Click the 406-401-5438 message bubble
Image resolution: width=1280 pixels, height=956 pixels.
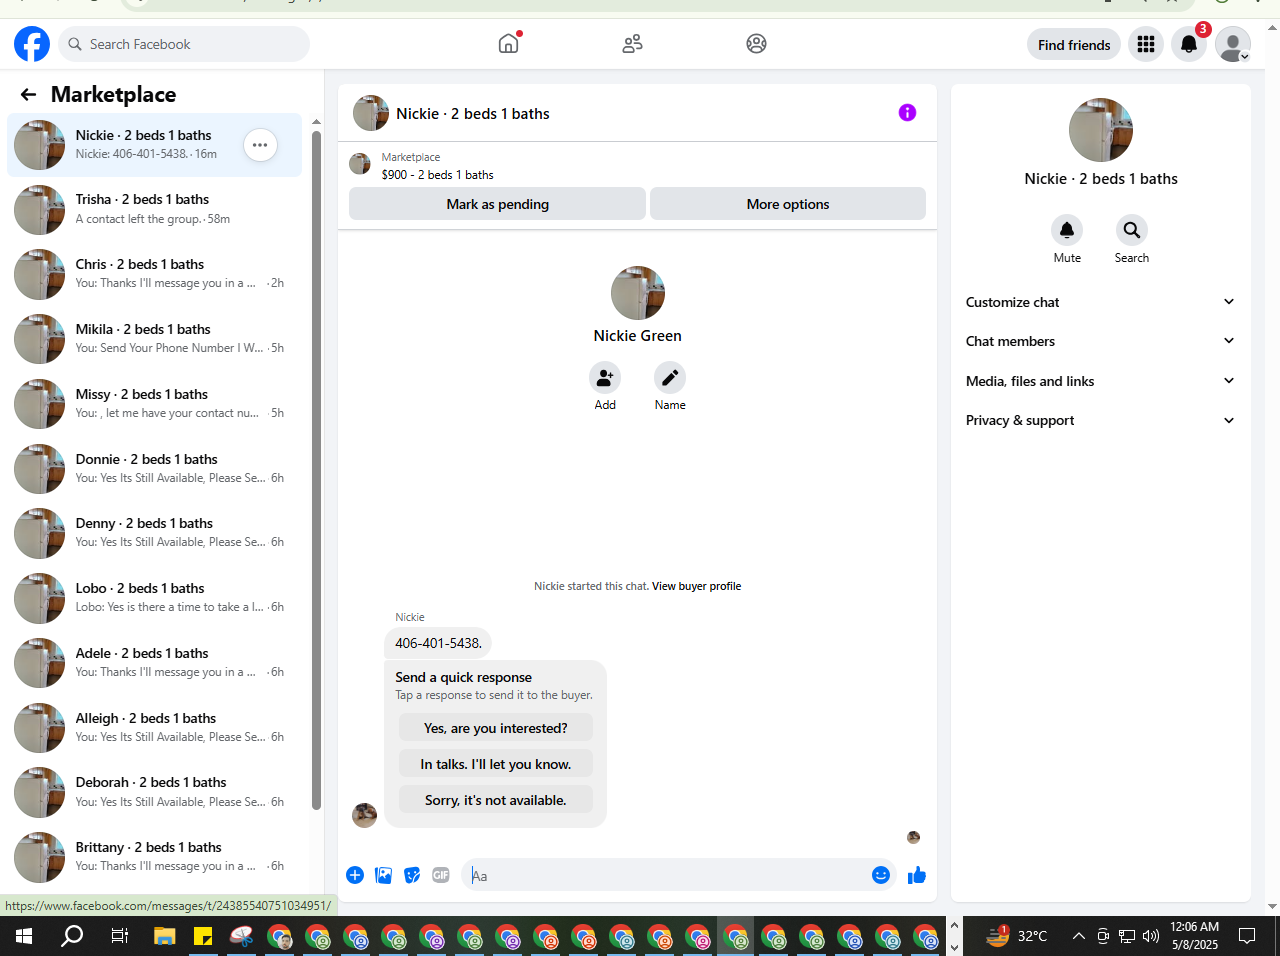tap(438, 643)
